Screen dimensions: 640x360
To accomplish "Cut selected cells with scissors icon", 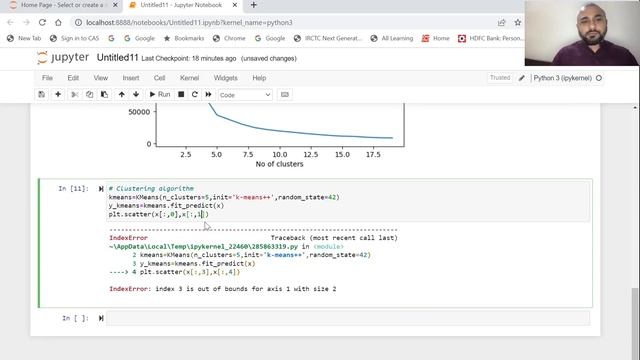I will (74, 94).
